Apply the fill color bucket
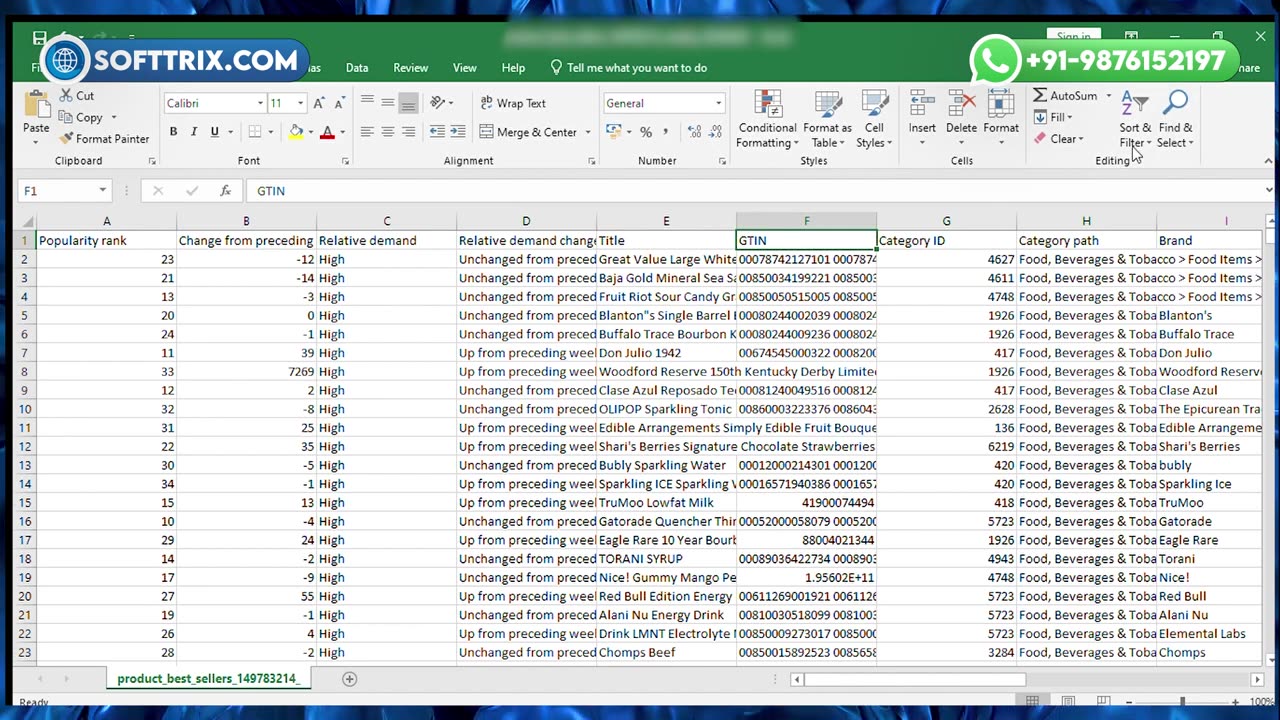 click(296, 132)
